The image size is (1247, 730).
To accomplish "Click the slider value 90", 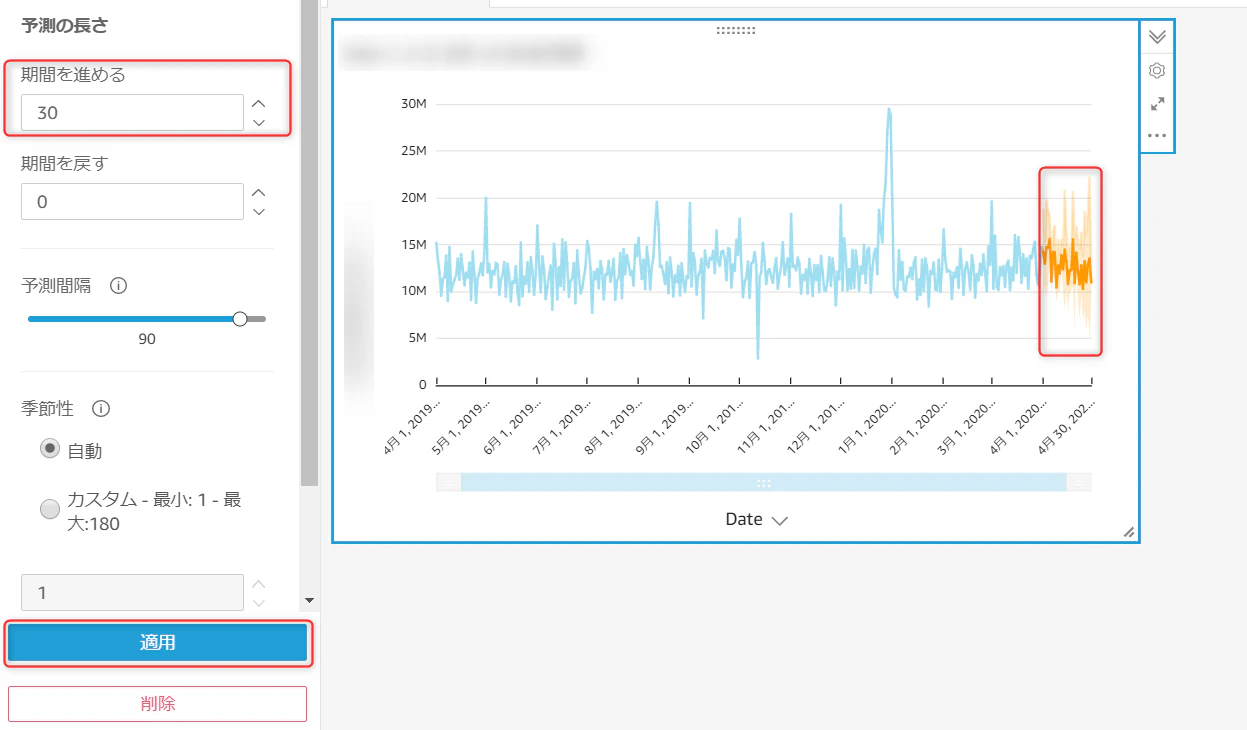I will 147,339.
